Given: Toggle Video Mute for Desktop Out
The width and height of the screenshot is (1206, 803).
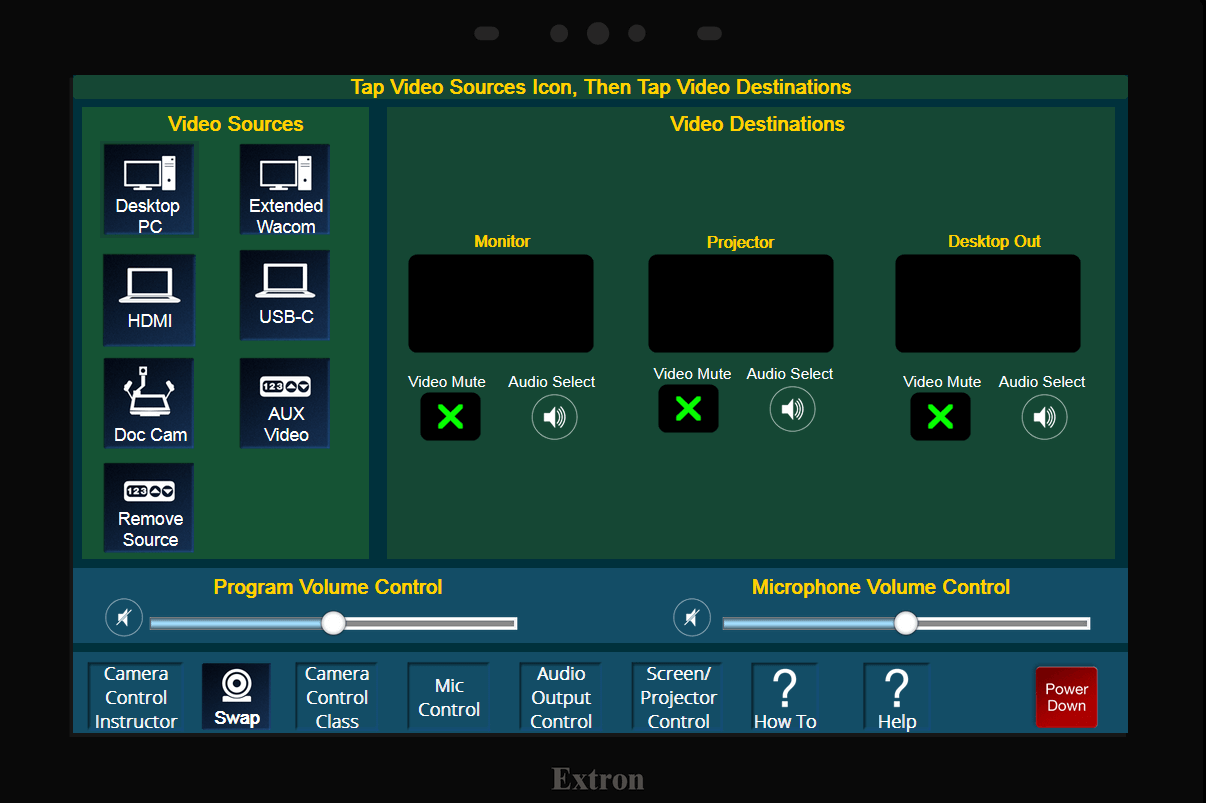Looking at the screenshot, I should click(940, 417).
